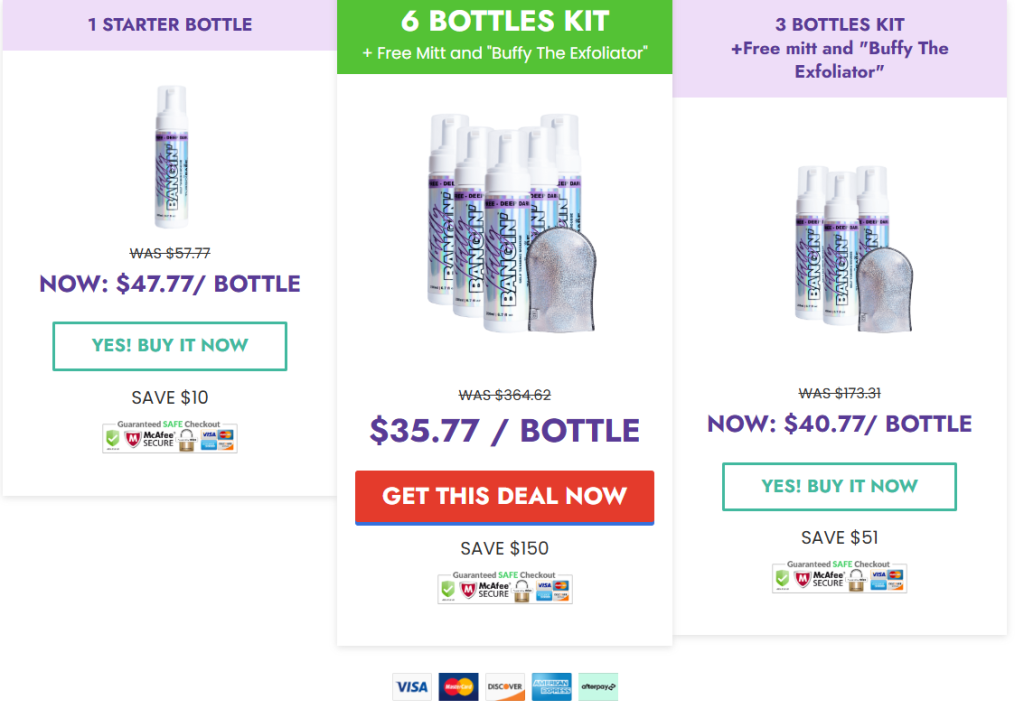Viewport: 1024px width, 709px height.
Task: Click the 3 BOTTLES KIT header
Action: click(839, 48)
